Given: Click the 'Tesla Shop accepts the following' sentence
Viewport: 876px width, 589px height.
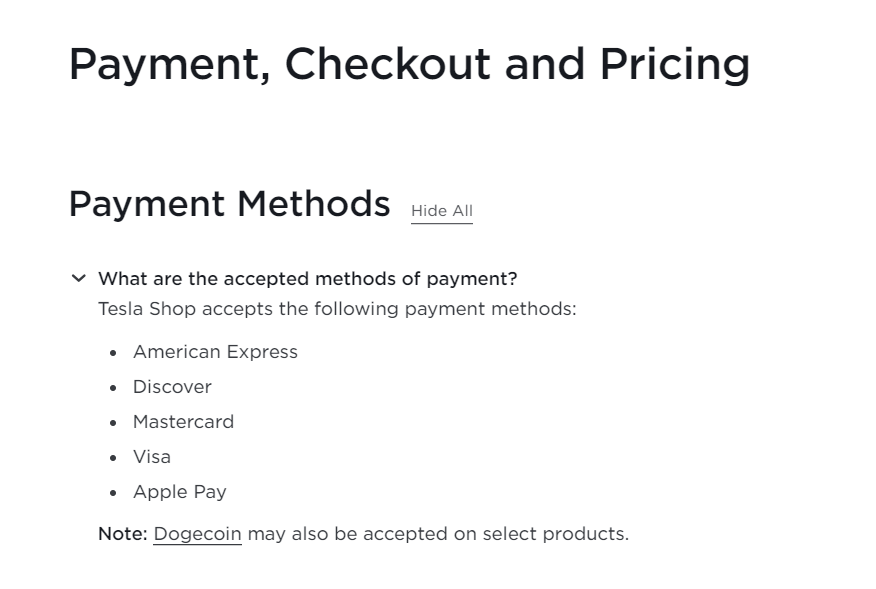Looking at the screenshot, I should (x=337, y=309).
